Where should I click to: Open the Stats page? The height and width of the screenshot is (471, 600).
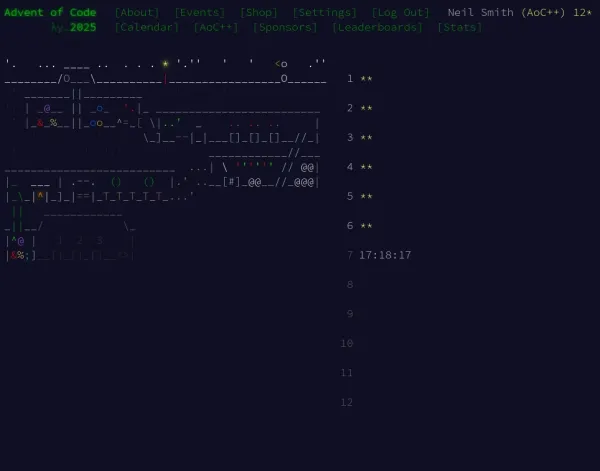point(460,27)
